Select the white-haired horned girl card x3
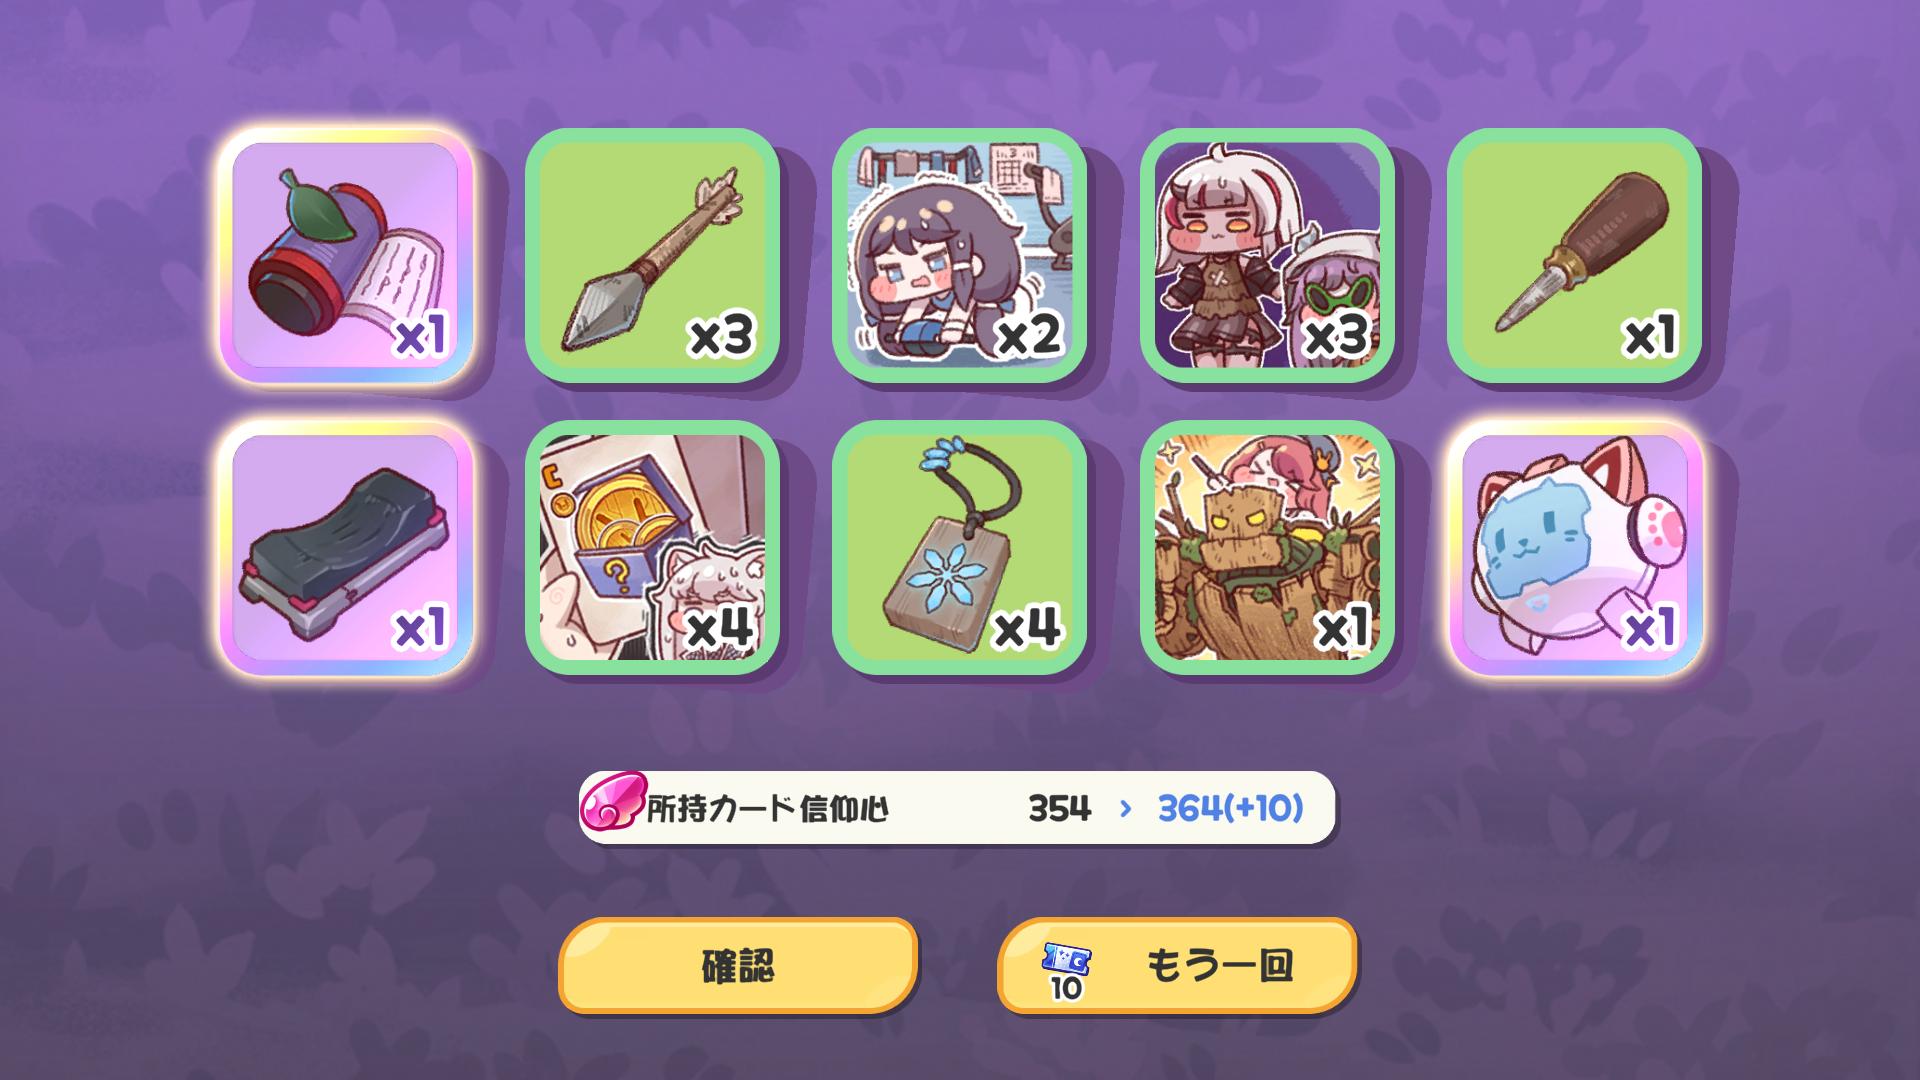 1267,255
